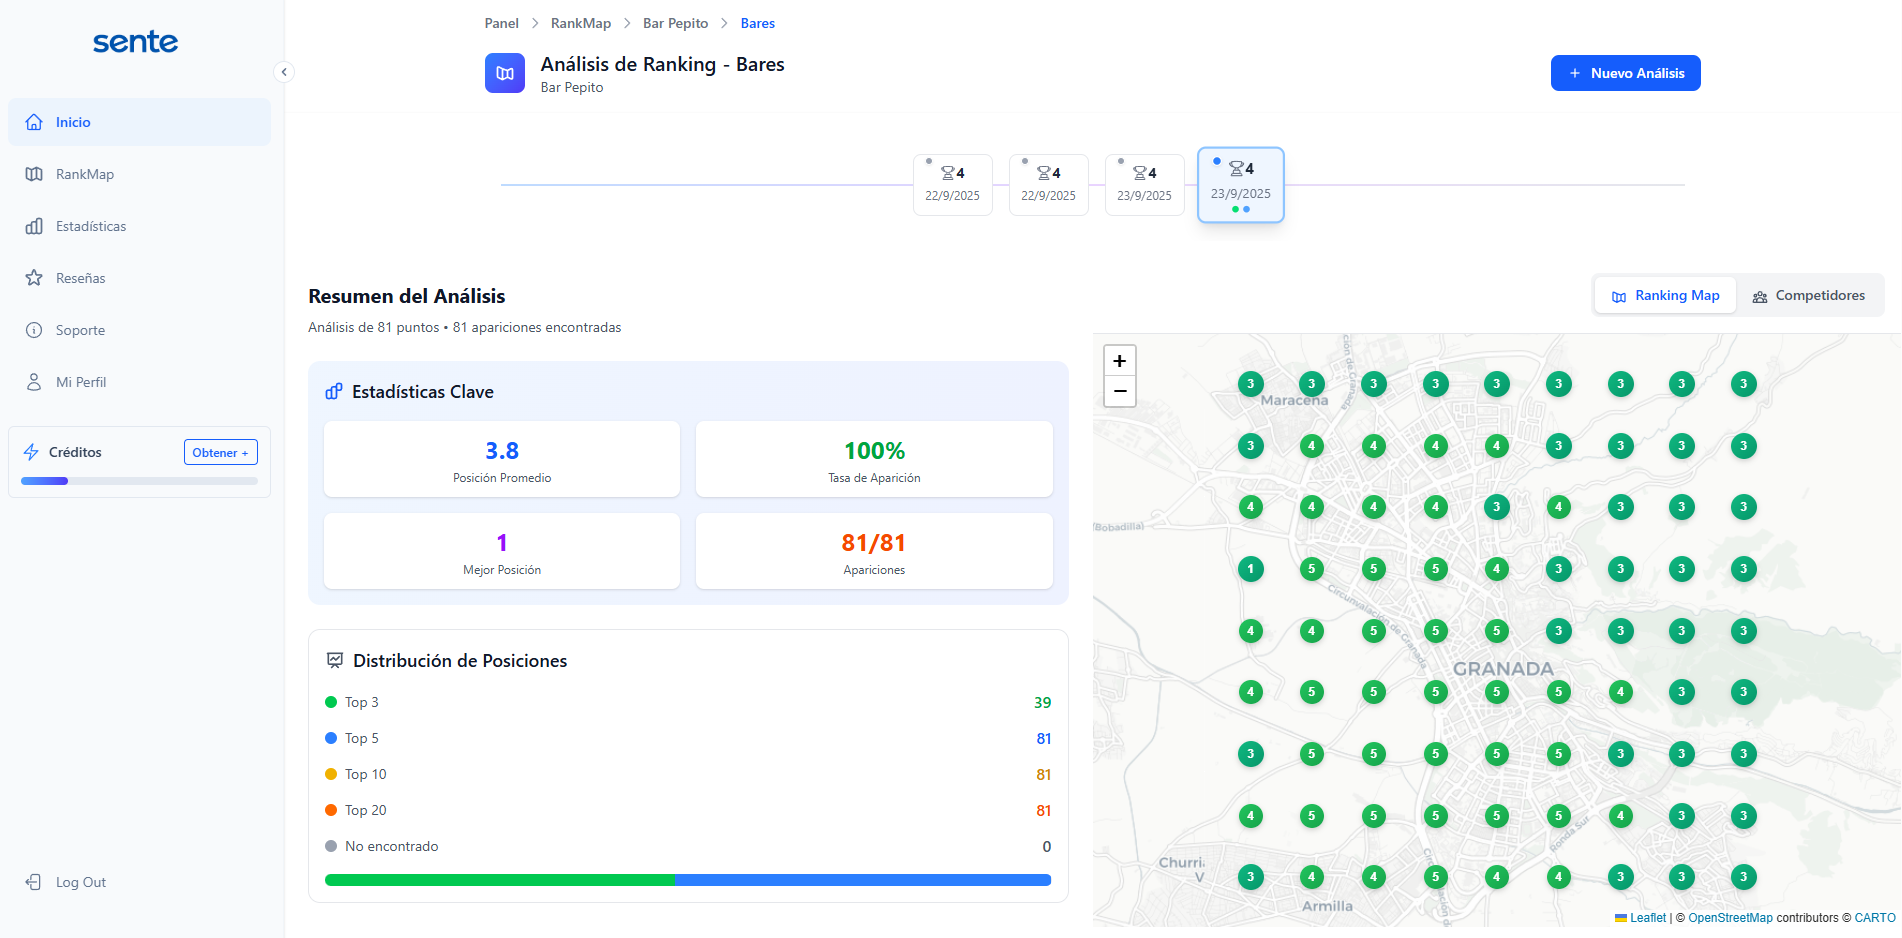Click the Estadísticas bar chart icon
Image resolution: width=1902 pixels, height=938 pixels.
[x=34, y=226]
